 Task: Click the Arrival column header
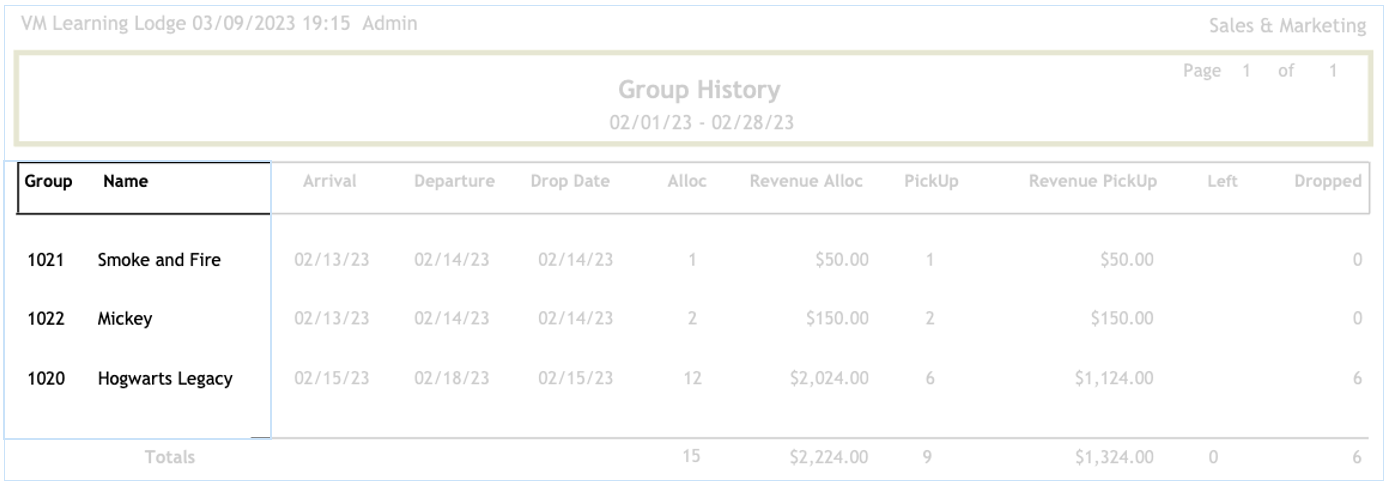pyautogui.click(x=330, y=181)
